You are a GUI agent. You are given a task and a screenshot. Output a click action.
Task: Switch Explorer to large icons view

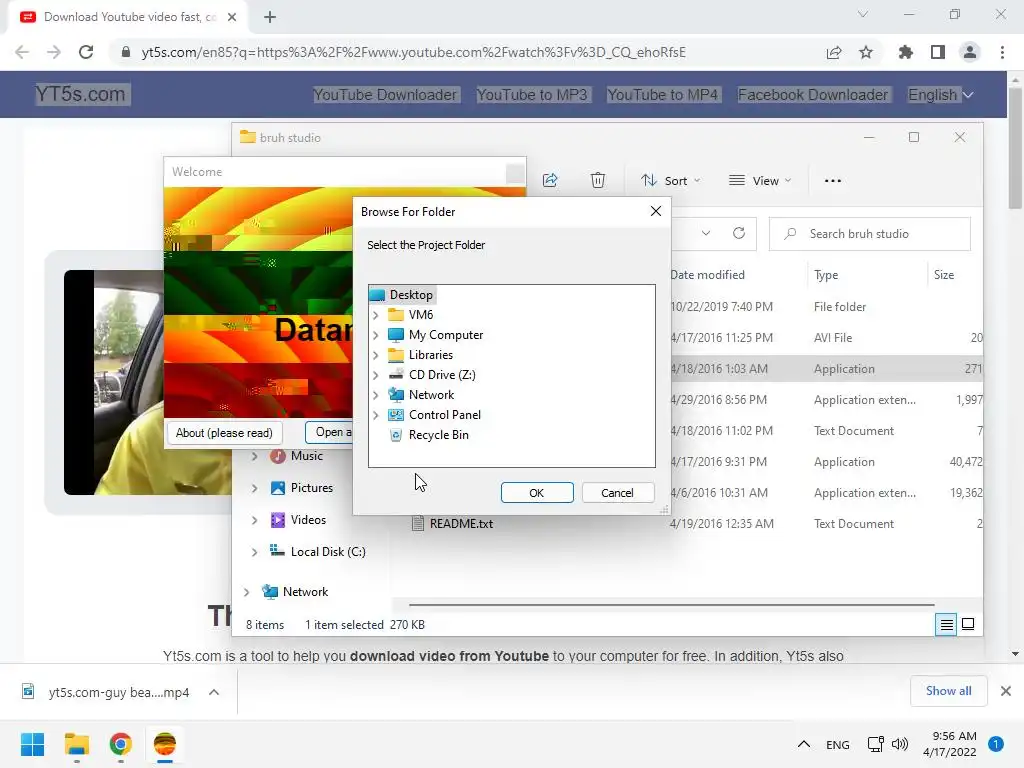click(x=968, y=624)
